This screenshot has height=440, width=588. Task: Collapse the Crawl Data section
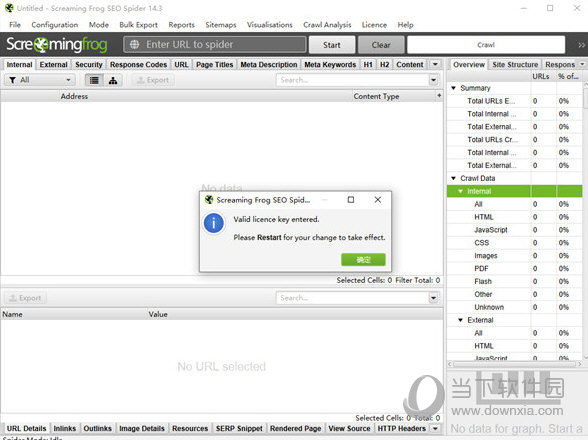coord(453,178)
